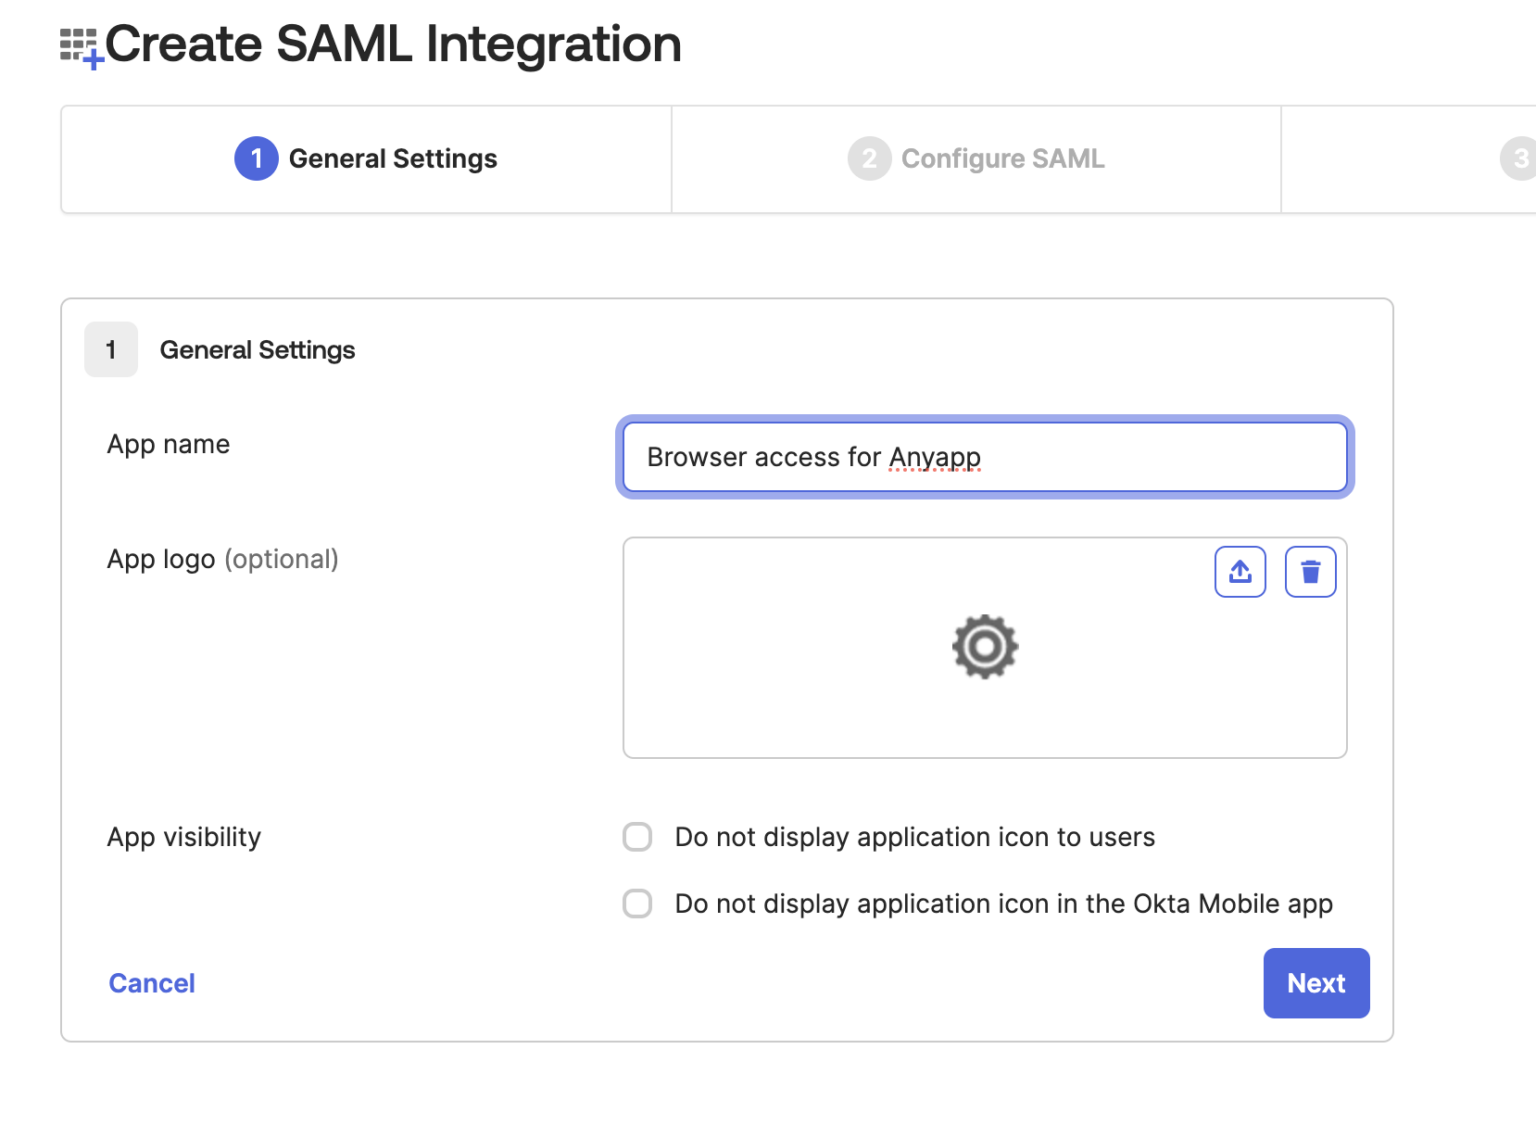1536x1125 pixels.
Task: Click the App name text field
Action: click(984, 457)
